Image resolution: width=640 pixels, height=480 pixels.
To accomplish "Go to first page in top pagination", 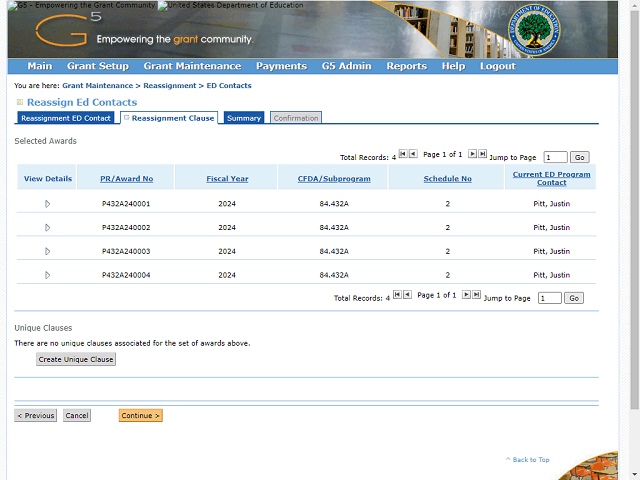I will 402,155.
